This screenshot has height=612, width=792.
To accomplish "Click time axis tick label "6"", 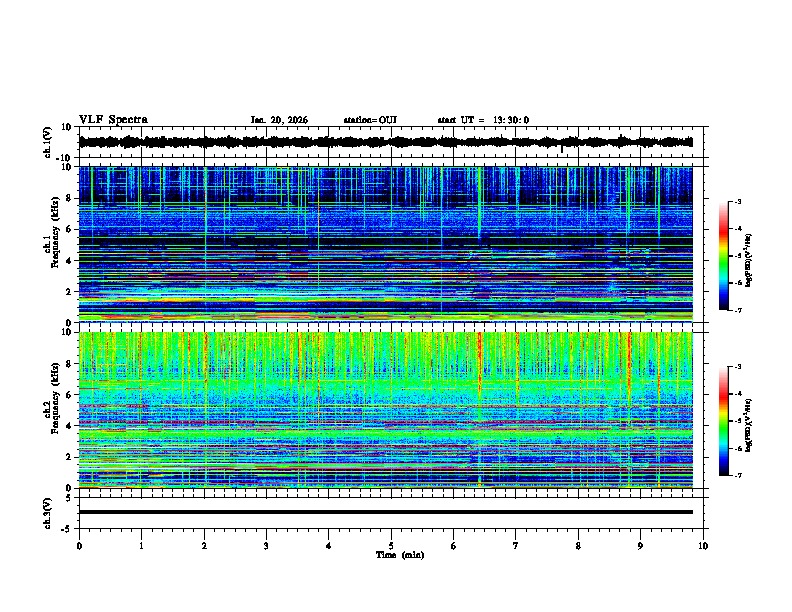I will pos(454,546).
